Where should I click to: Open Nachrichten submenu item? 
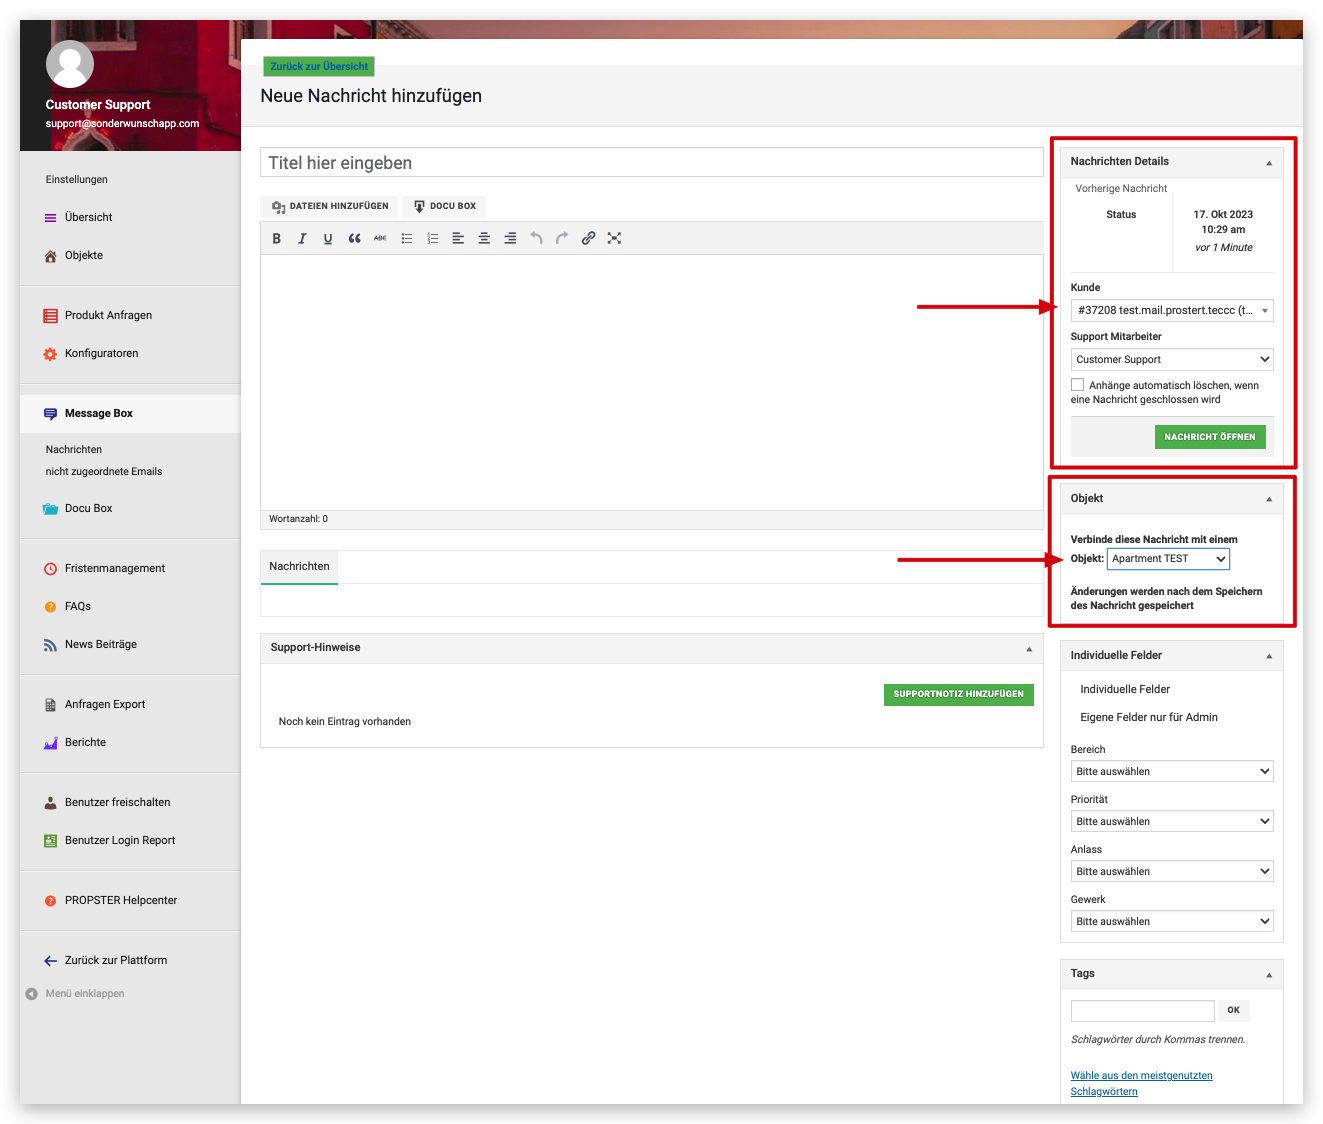(74, 450)
